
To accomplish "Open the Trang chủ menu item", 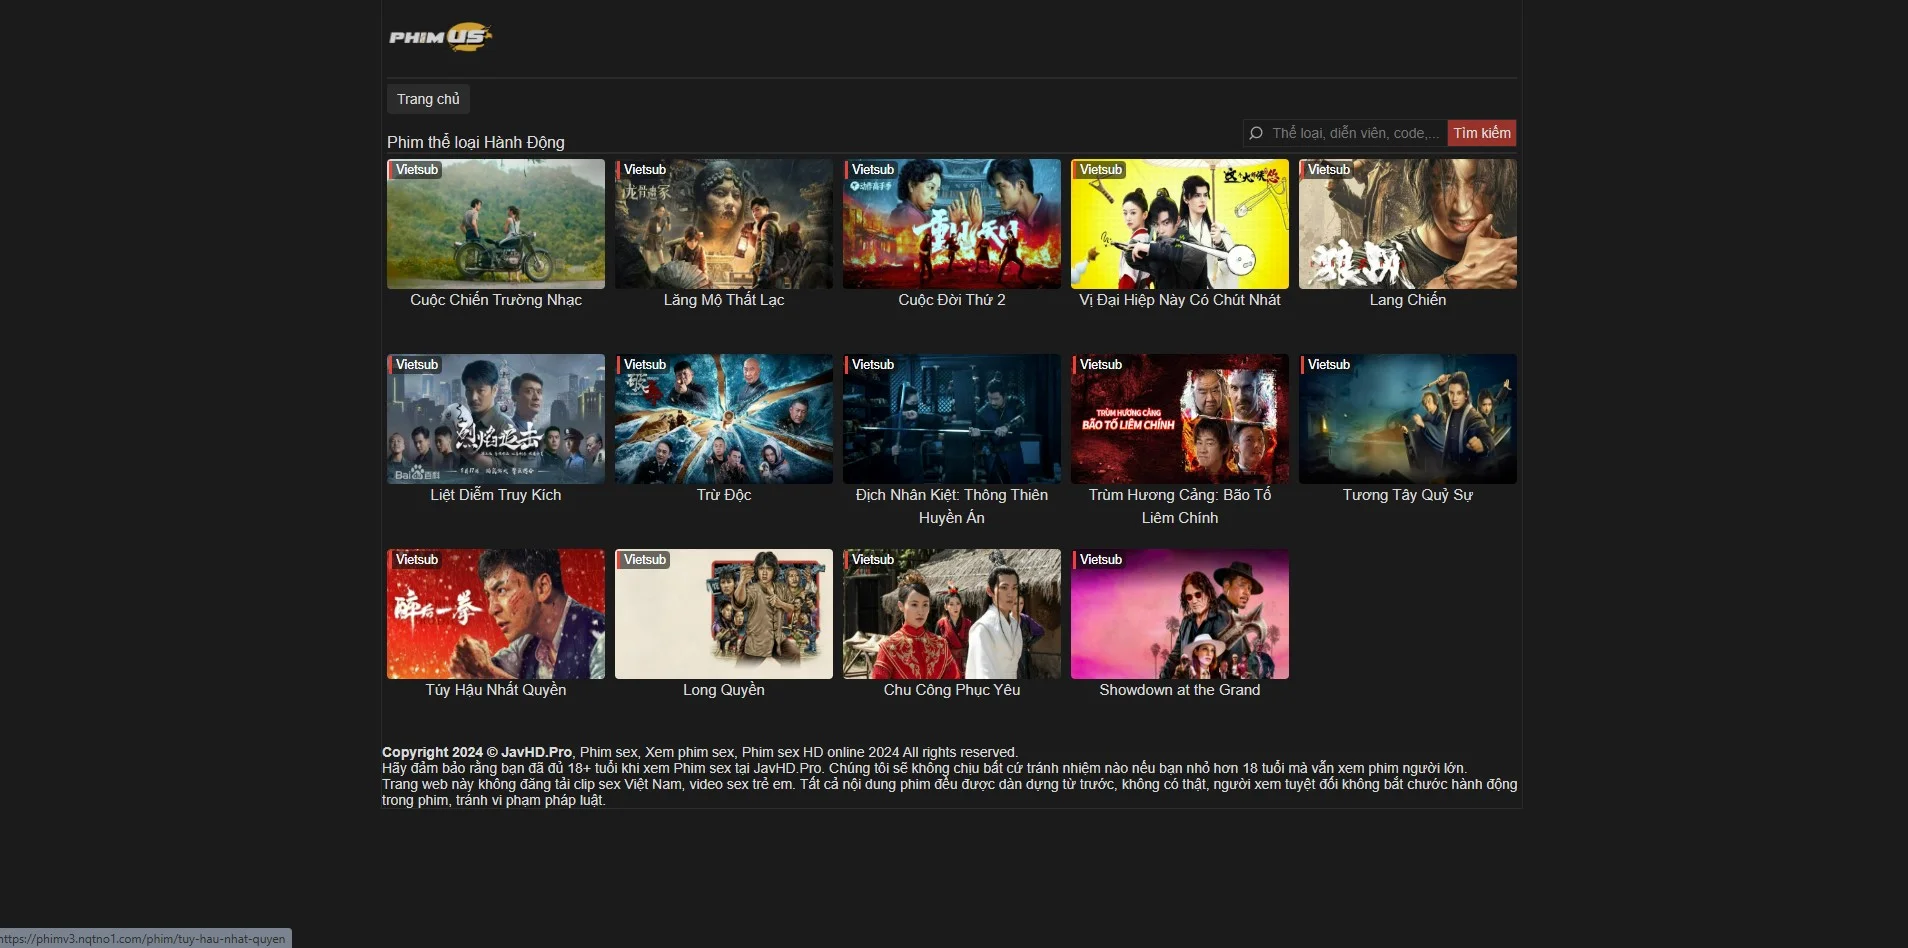I will click(x=428, y=99).
